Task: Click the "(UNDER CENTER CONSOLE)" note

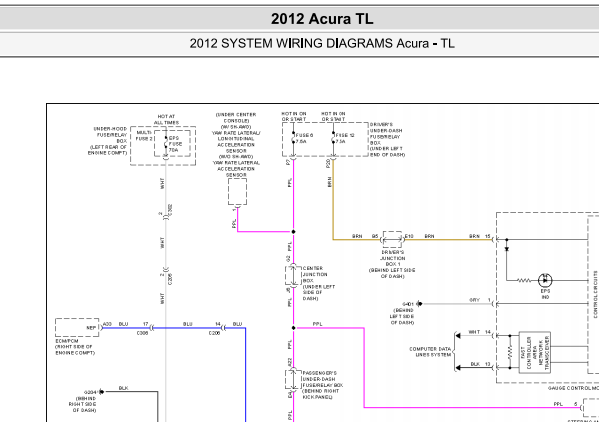Action: tap(236, 118)
